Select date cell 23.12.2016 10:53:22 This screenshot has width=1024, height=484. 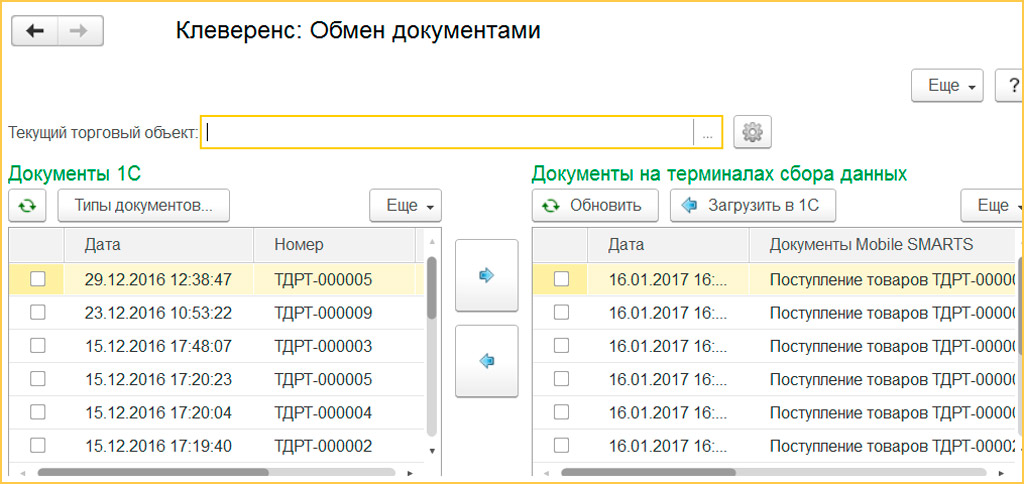click(159, 313)
